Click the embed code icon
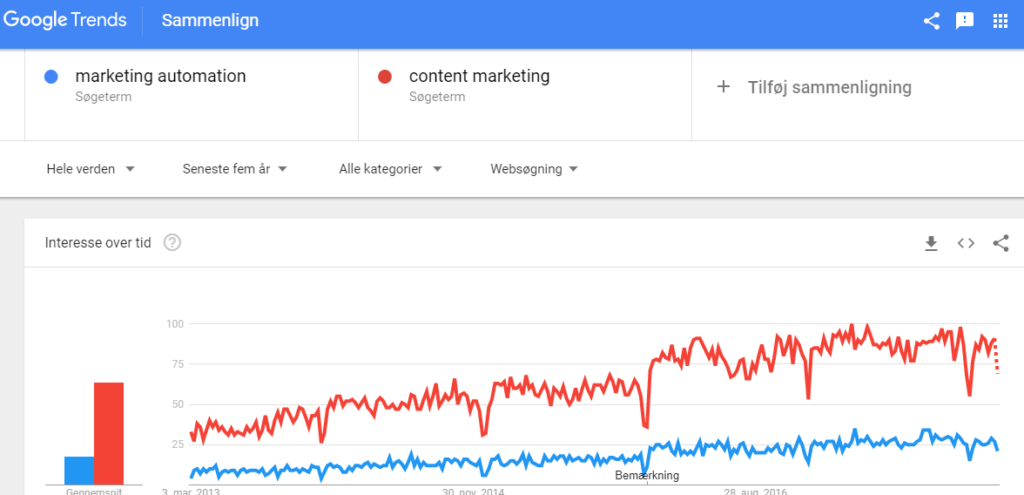The image size is (1024, 495). click(966, 243)
